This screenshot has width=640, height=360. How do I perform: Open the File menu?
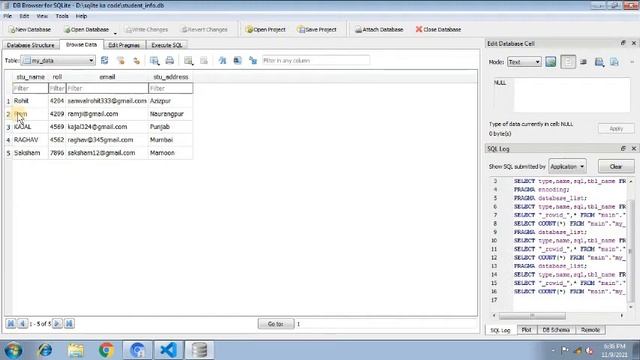[8, 16]
